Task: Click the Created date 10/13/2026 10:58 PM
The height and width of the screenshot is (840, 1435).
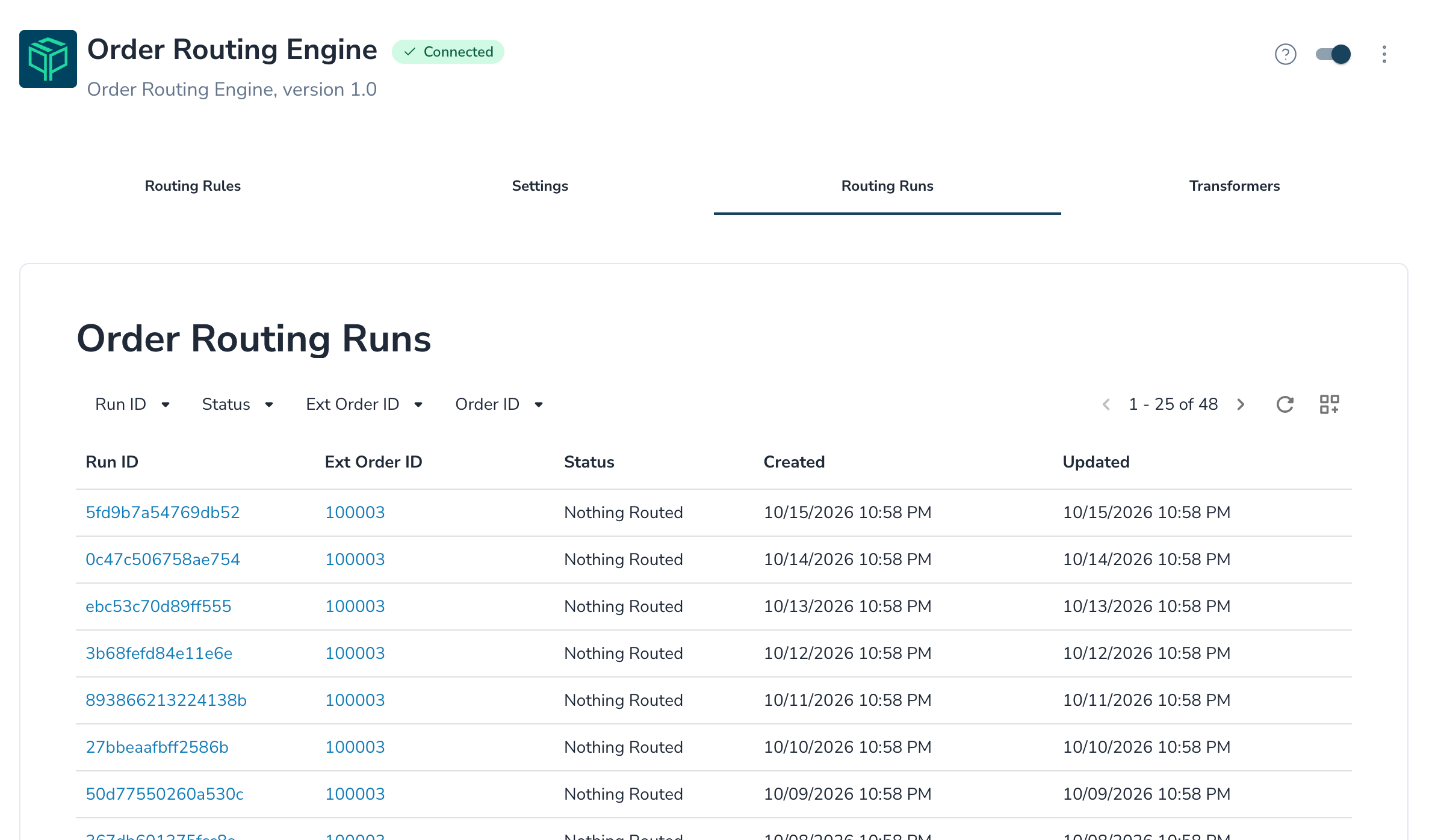Action: (x=847, y=607)
